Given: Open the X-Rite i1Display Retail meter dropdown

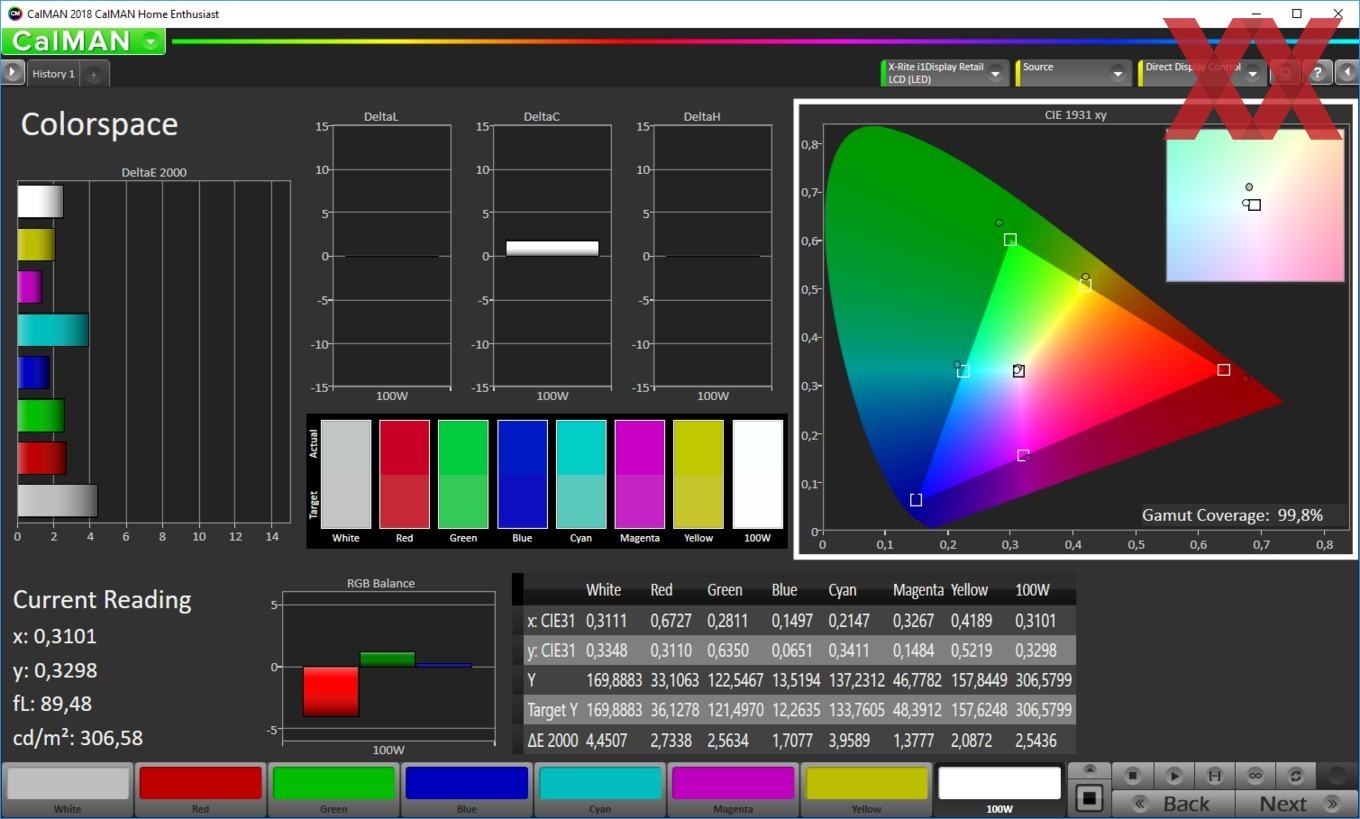Looking at the screenshot, I should pyautogui.click(x=944, y=73).
